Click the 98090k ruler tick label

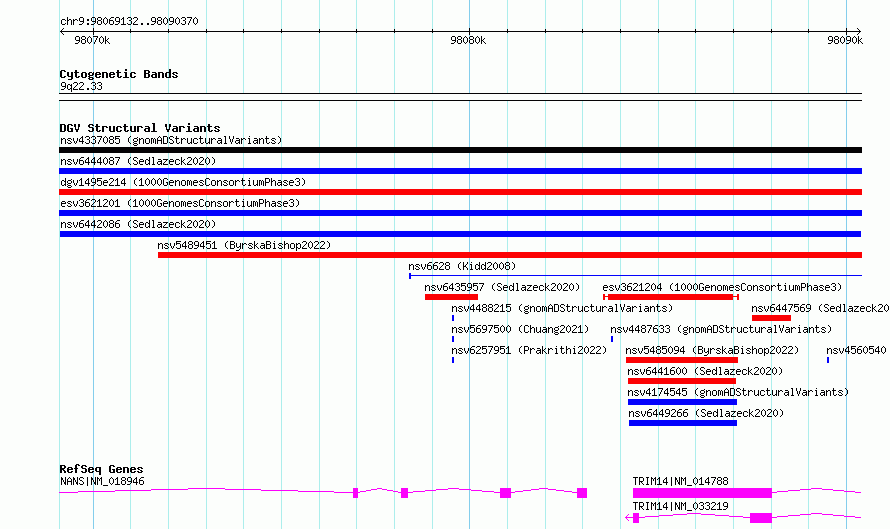845,40
